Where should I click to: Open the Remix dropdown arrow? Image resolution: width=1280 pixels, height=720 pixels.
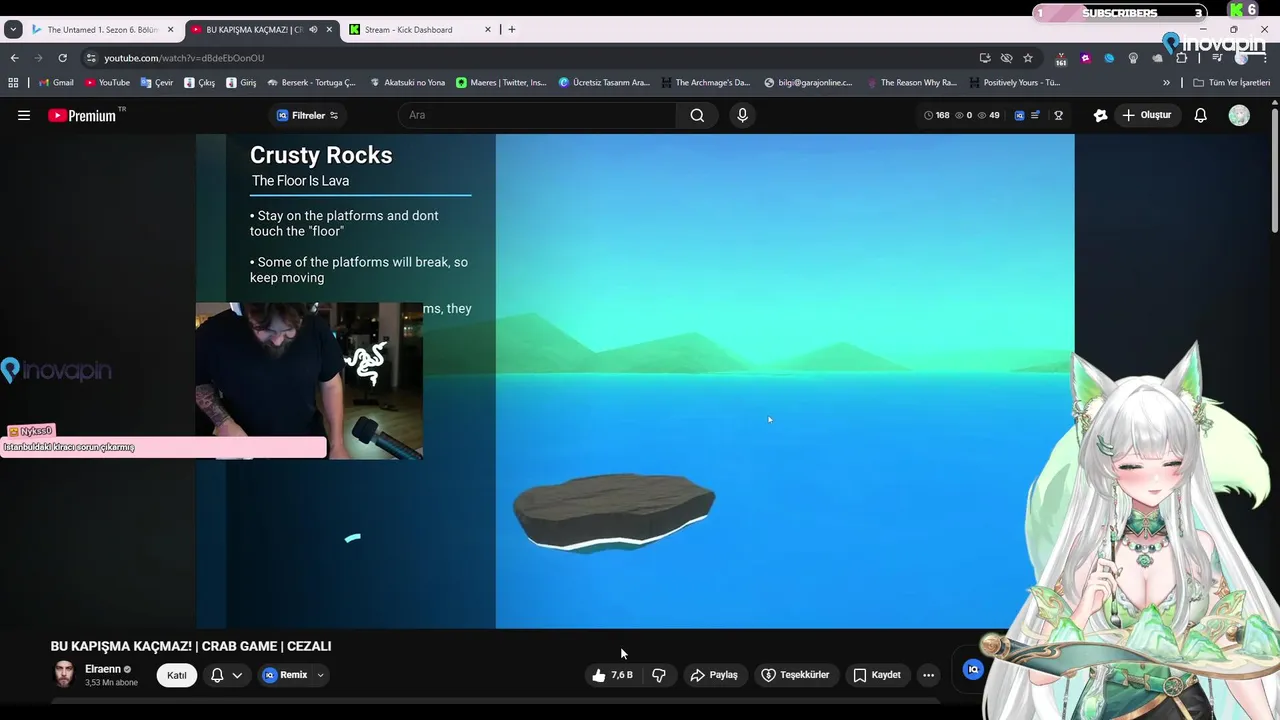[x=320, y=675]
